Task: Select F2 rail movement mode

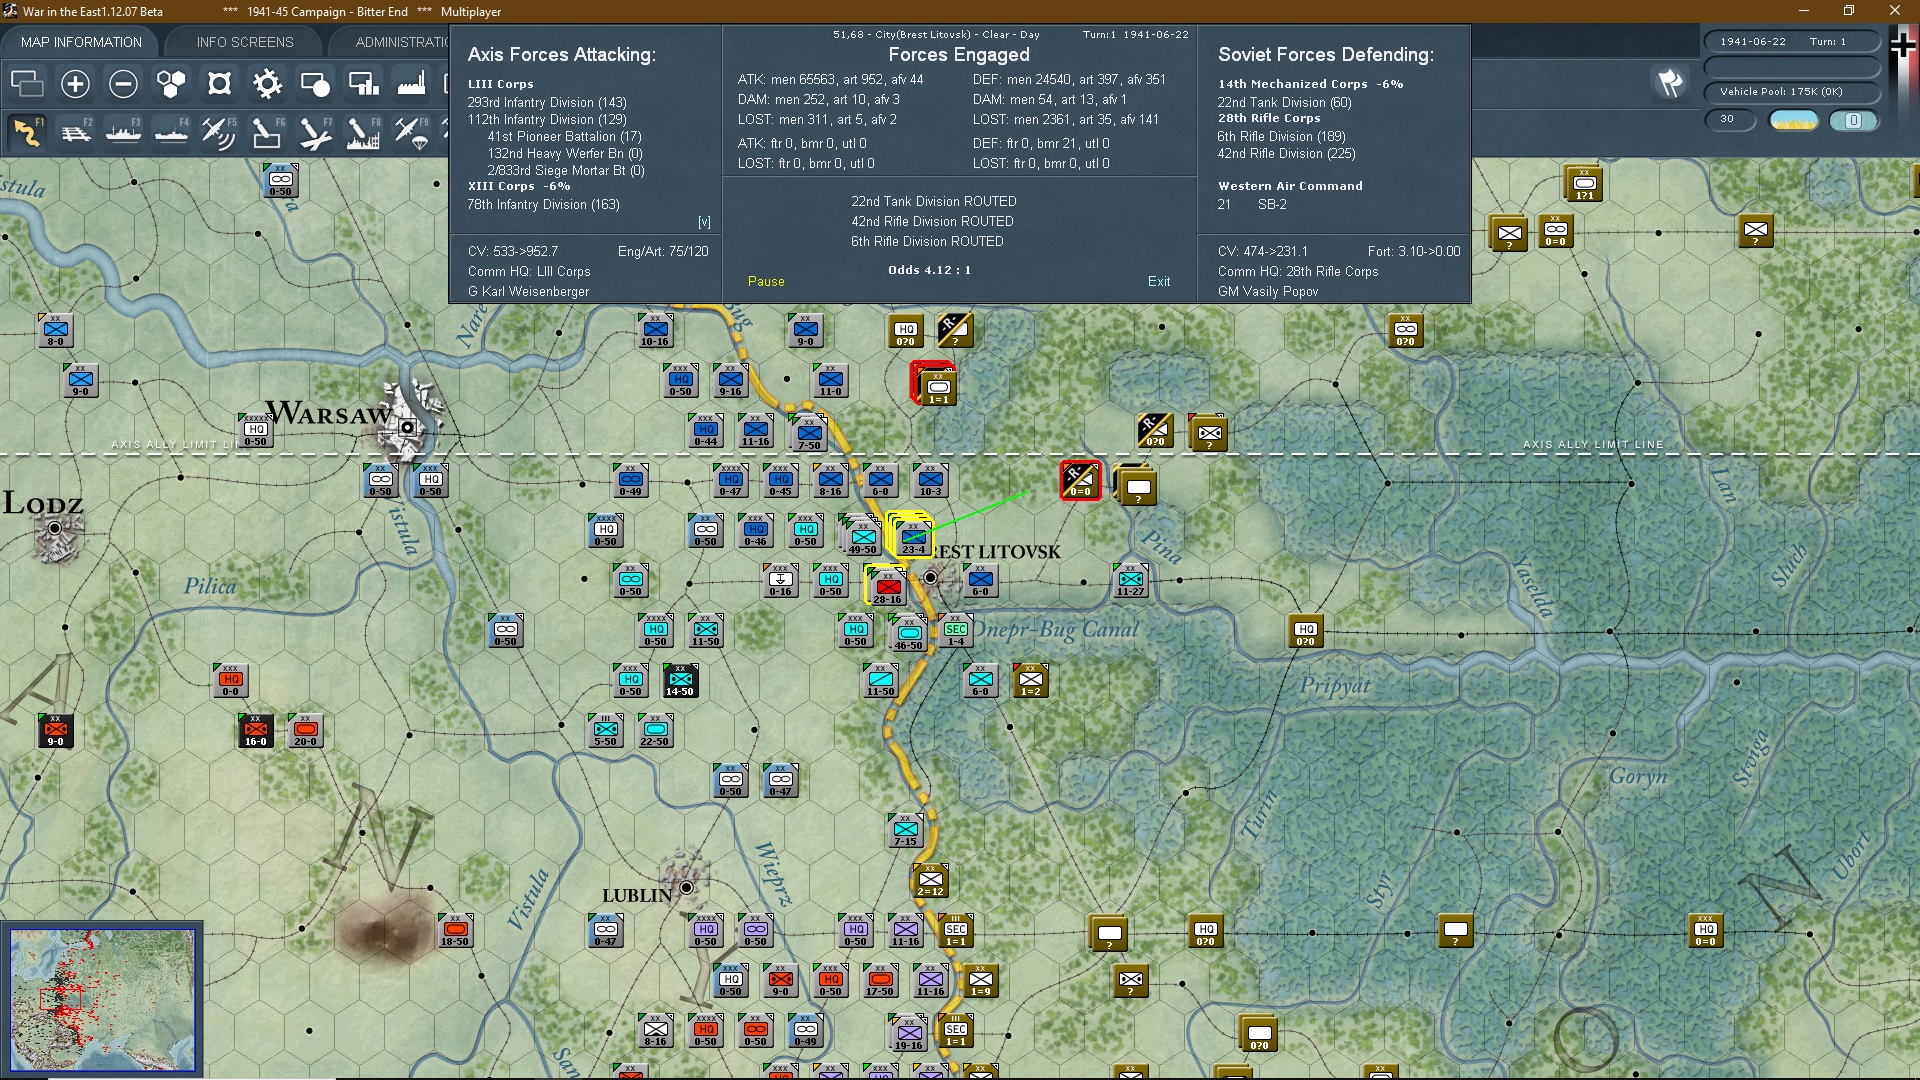Action: coord(75,132)
